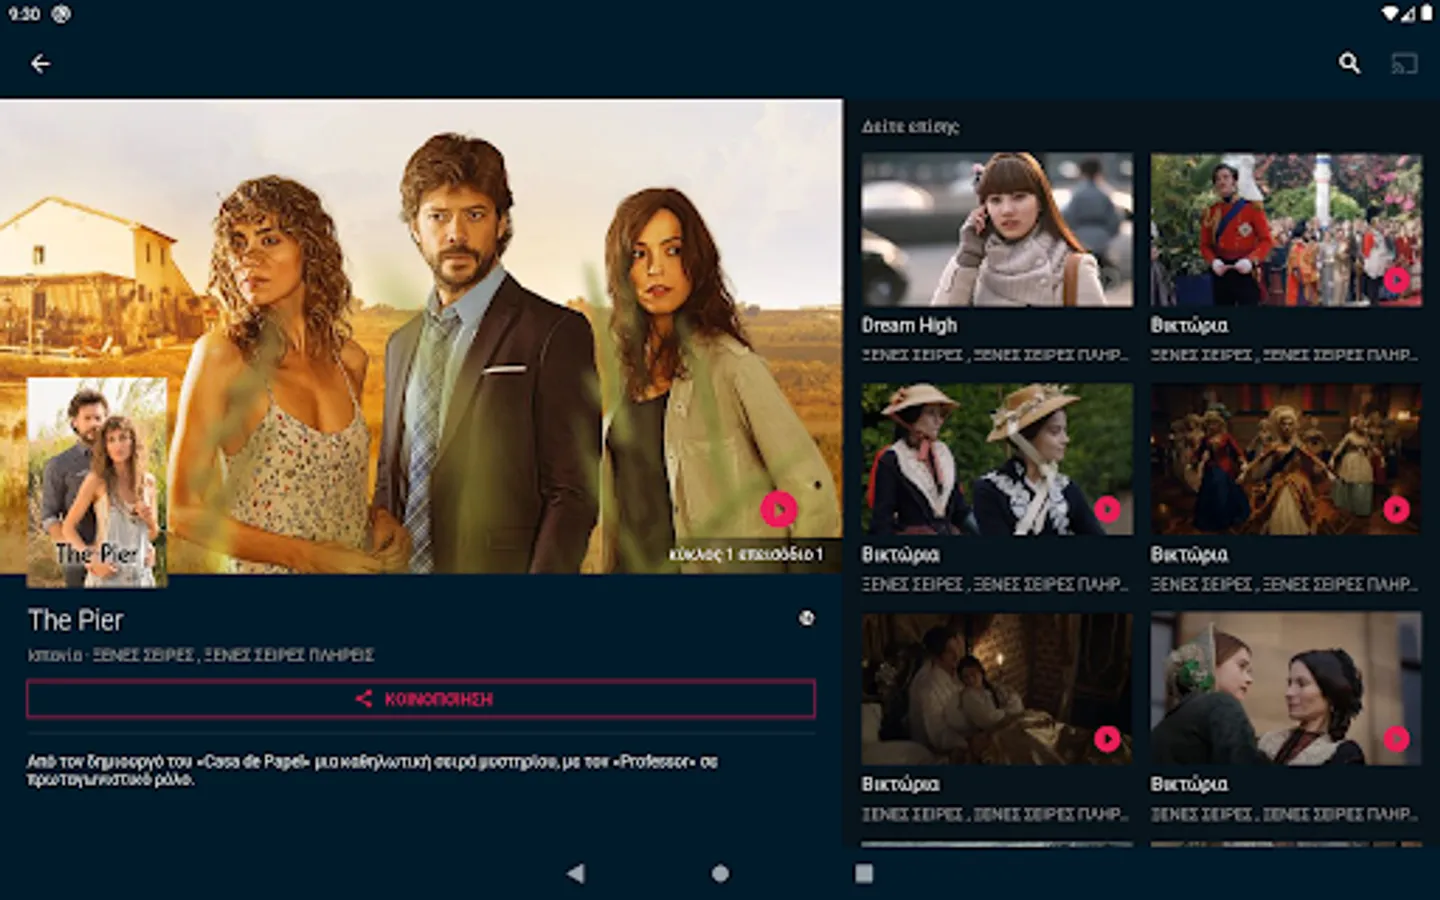
Task: Click the series description mentioning Casa de Papel
Action: 372,770
